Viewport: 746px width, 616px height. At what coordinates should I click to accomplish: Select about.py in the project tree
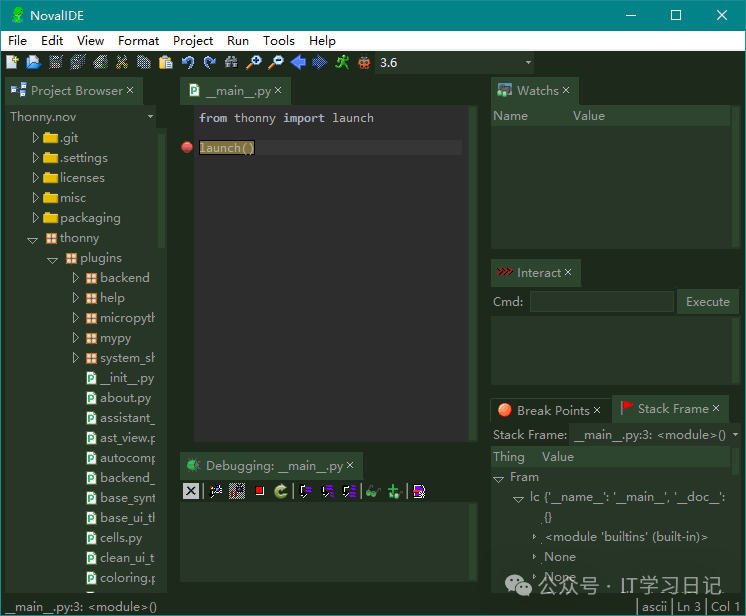[x=125, y=398]
